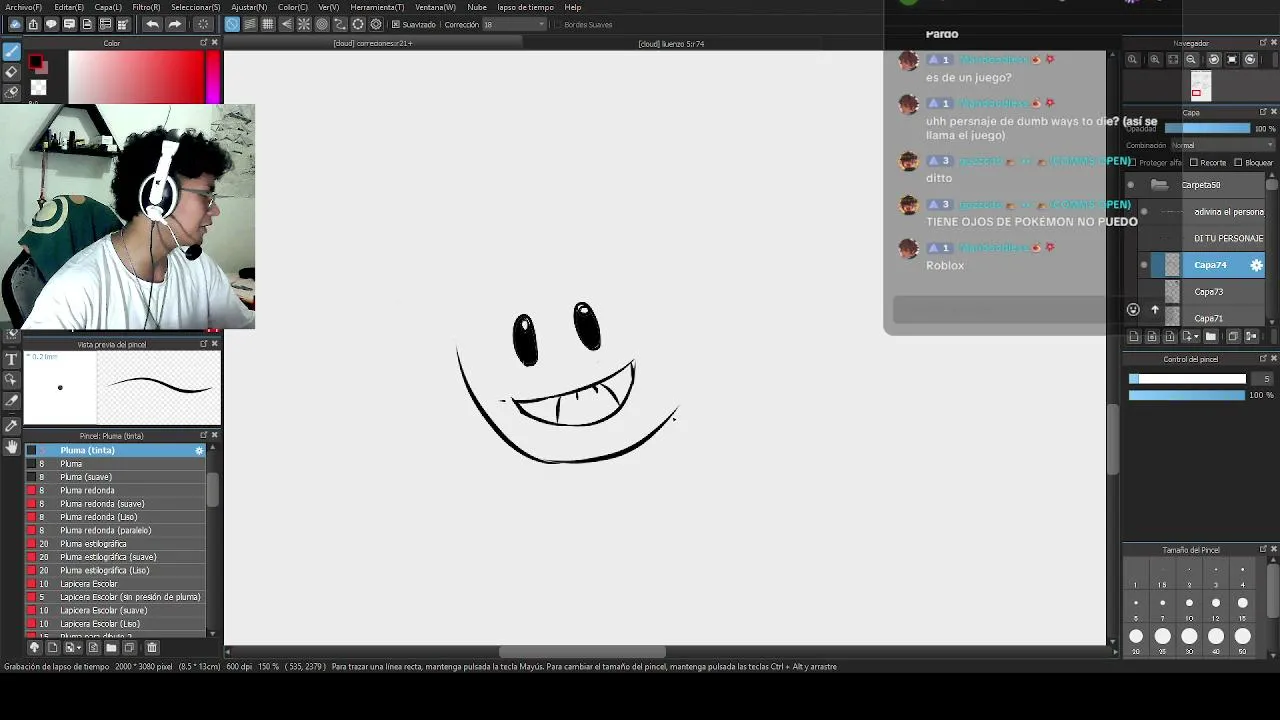Open settings gear for Capa74 layer

(x=1257, y=265)
